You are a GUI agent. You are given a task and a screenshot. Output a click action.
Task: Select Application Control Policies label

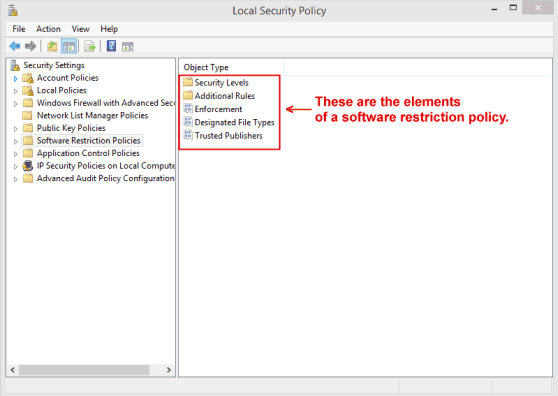pos(88,153)
